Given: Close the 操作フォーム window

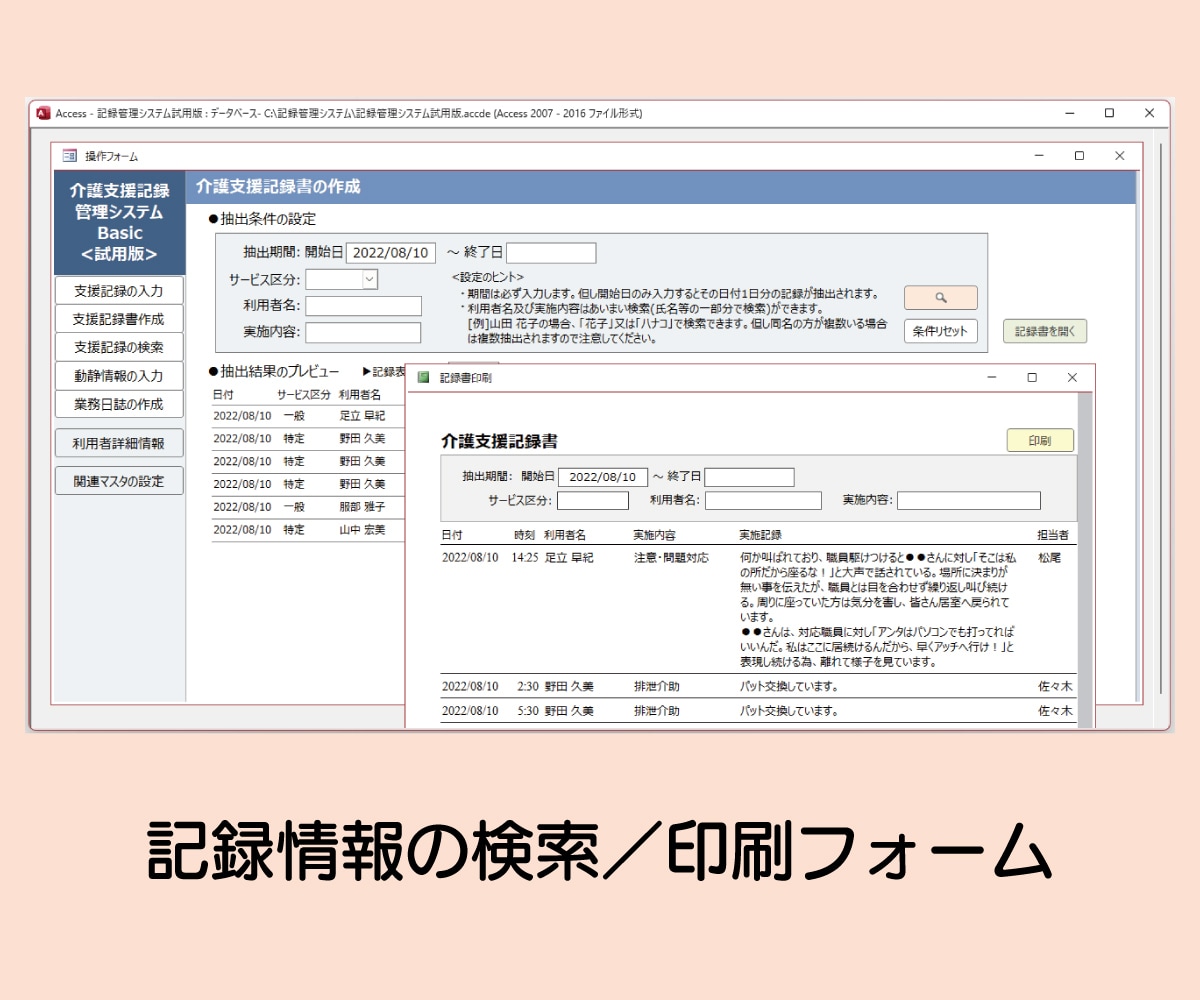Looking at the screenshot, I should (1120, 156).
